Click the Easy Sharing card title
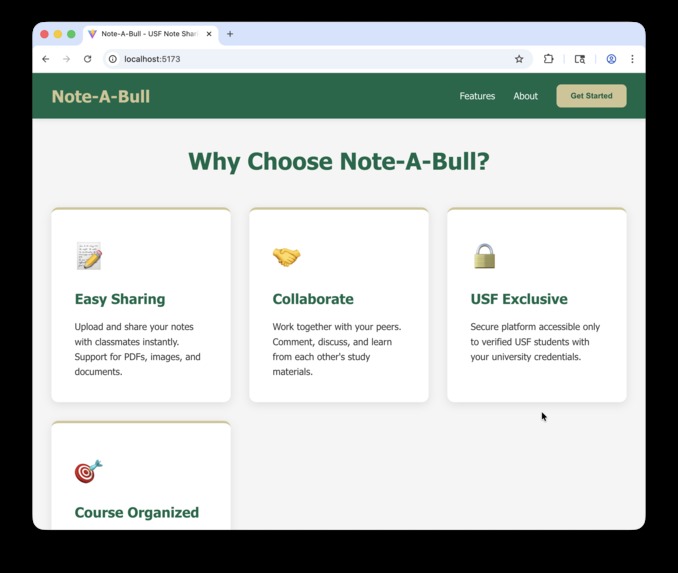678x573 pixels. (120, 299)
